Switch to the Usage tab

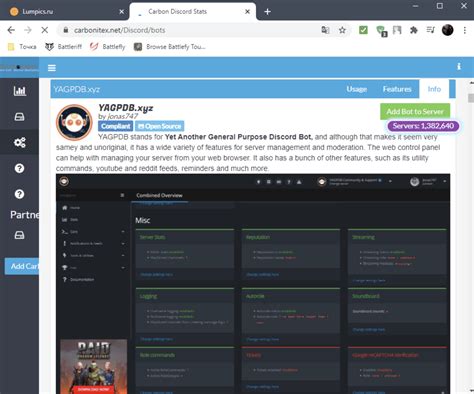357,89
